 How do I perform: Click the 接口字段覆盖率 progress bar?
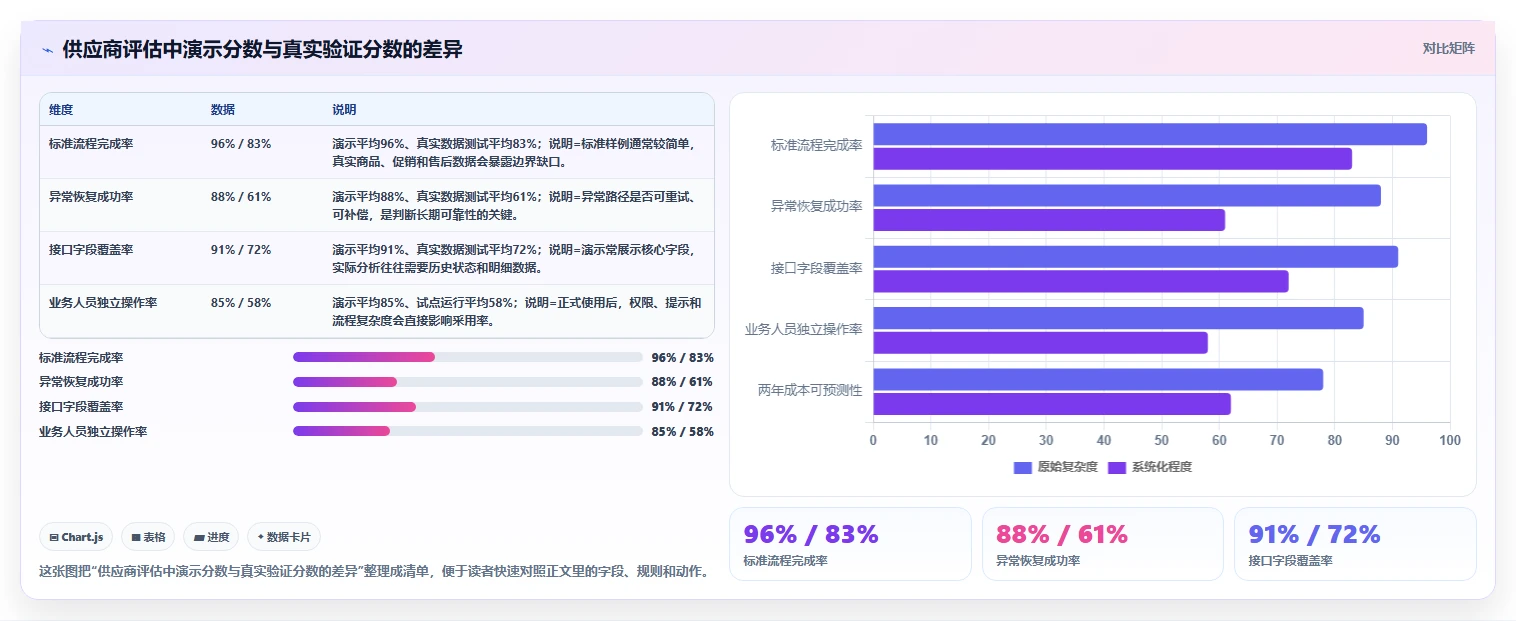tap(468, 407)
